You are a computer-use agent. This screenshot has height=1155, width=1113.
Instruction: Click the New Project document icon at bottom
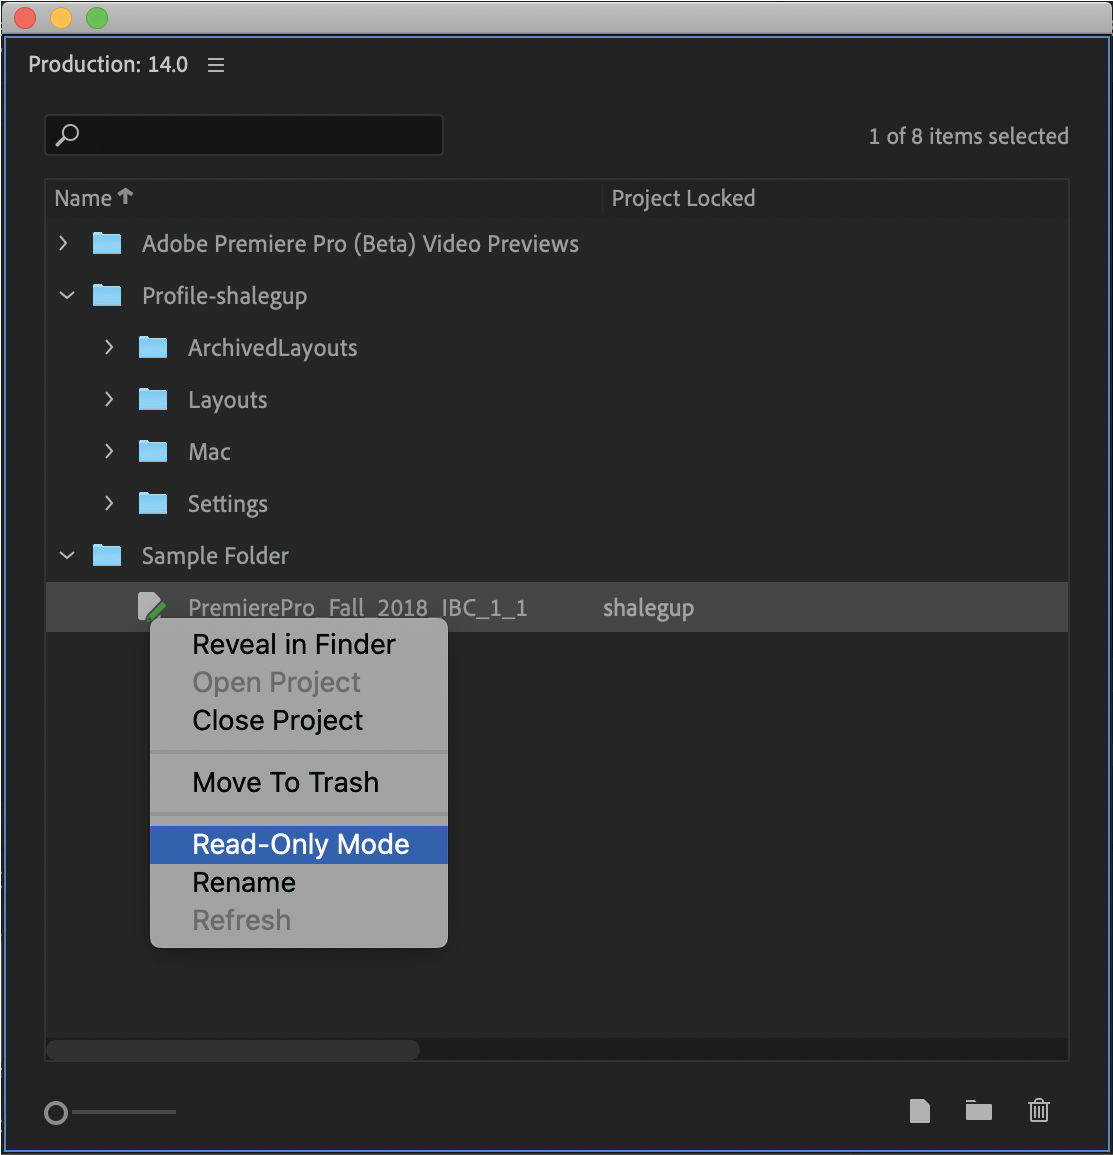919,1111
